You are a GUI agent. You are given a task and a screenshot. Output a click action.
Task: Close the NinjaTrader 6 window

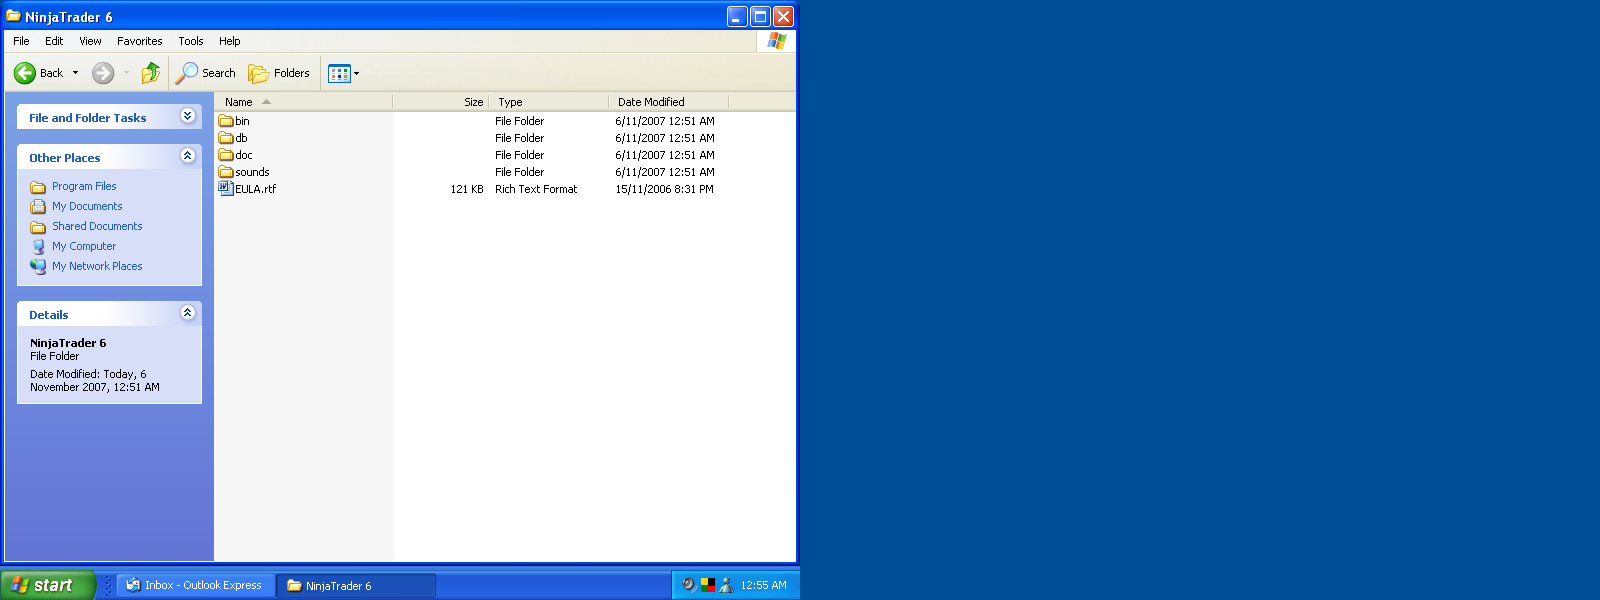click(x=783, y=16)
